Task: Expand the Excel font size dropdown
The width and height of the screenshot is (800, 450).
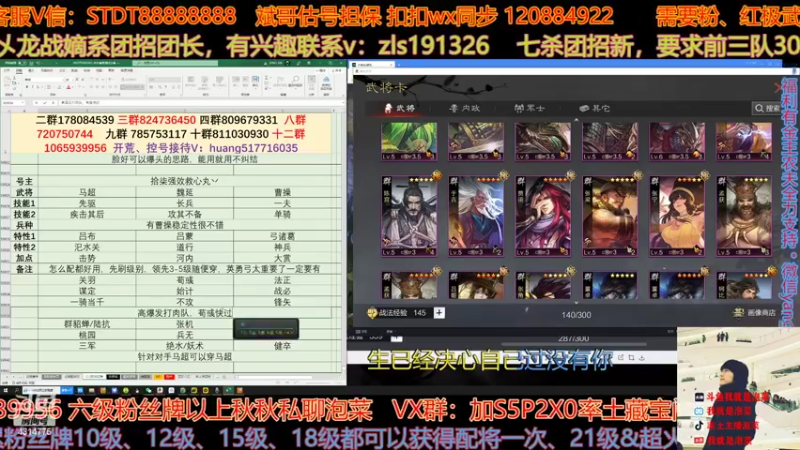Action: 73,80
